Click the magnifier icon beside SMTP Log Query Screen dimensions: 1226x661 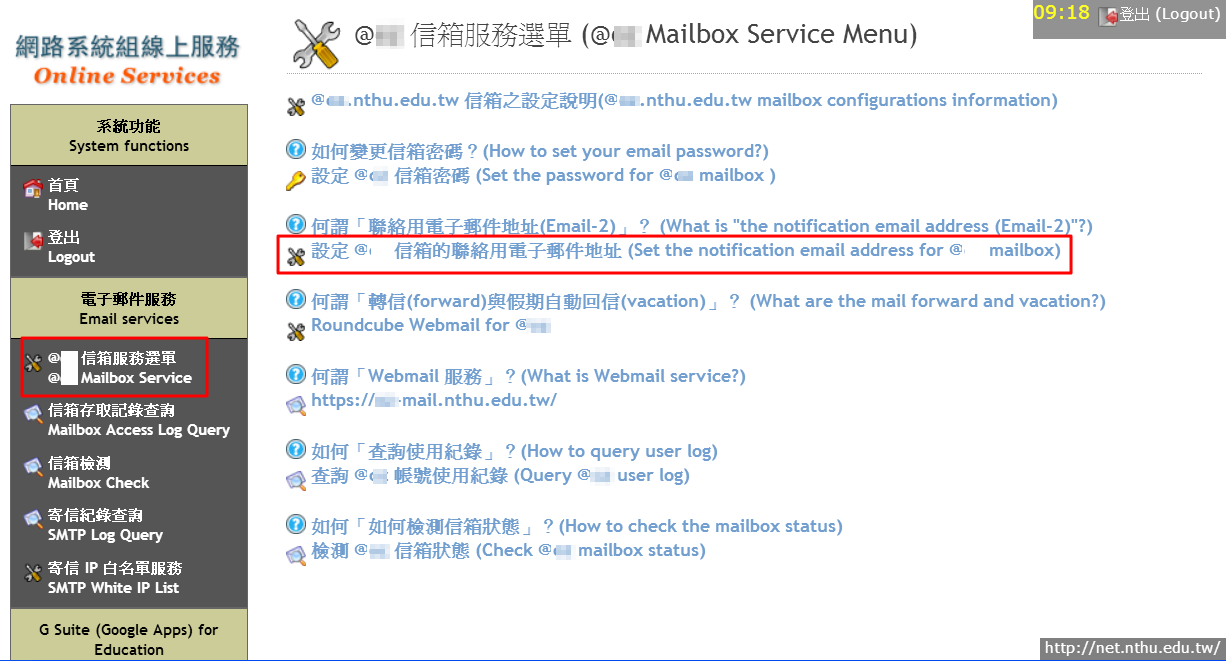33,519
